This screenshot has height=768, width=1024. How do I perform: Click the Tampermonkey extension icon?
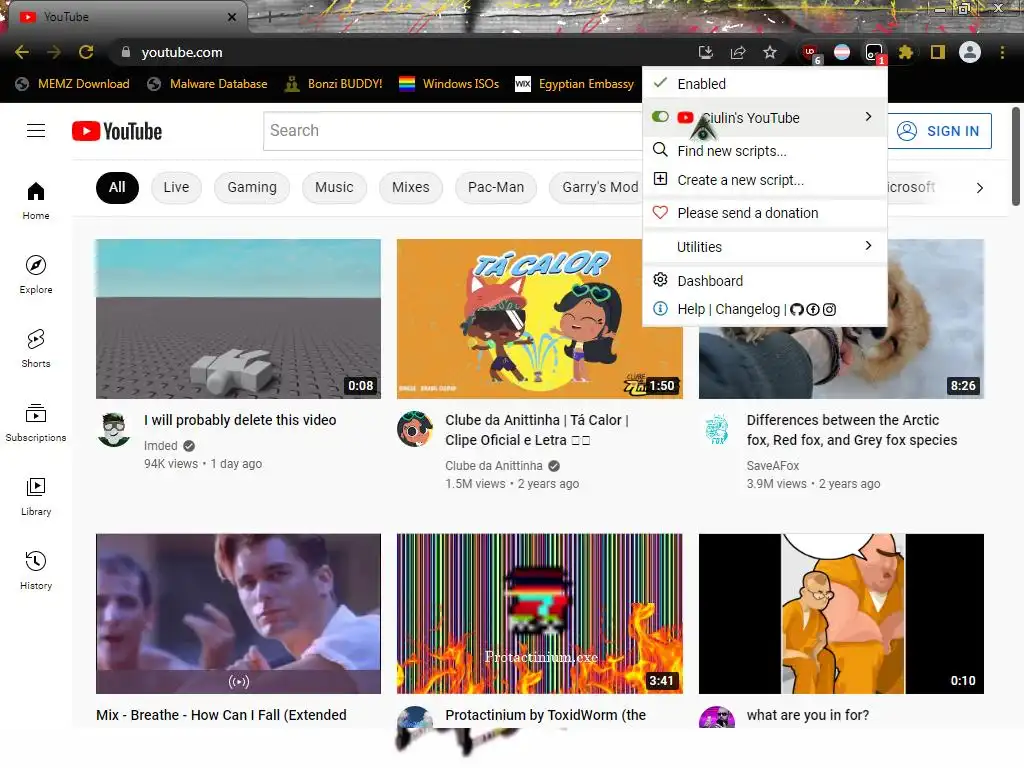pyautogui.click(x=874, y=53)
